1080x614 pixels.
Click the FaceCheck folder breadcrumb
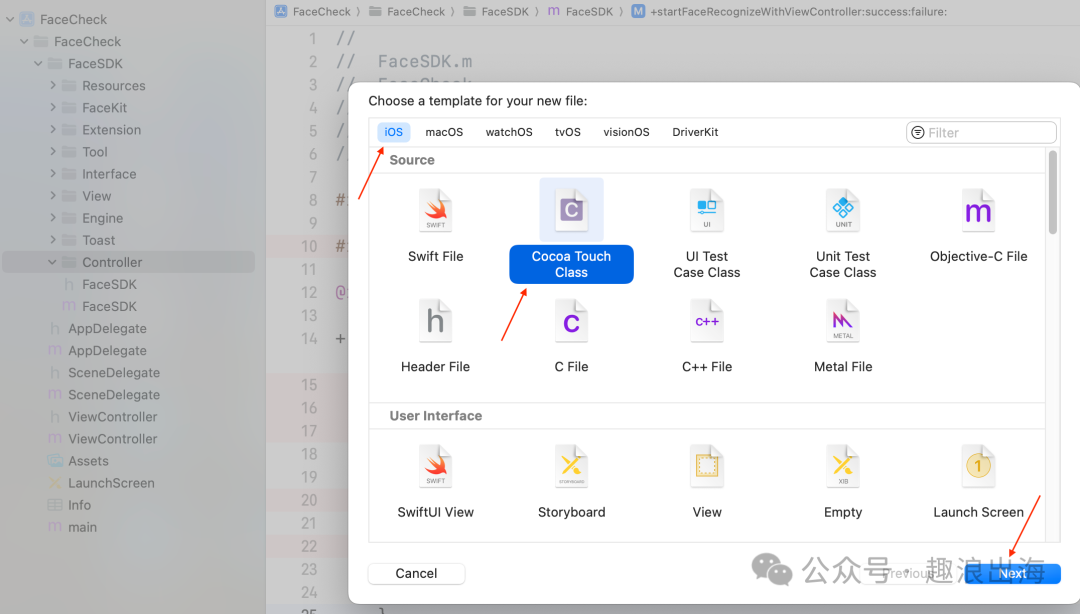pyautogui.click(x=407, y=11)
